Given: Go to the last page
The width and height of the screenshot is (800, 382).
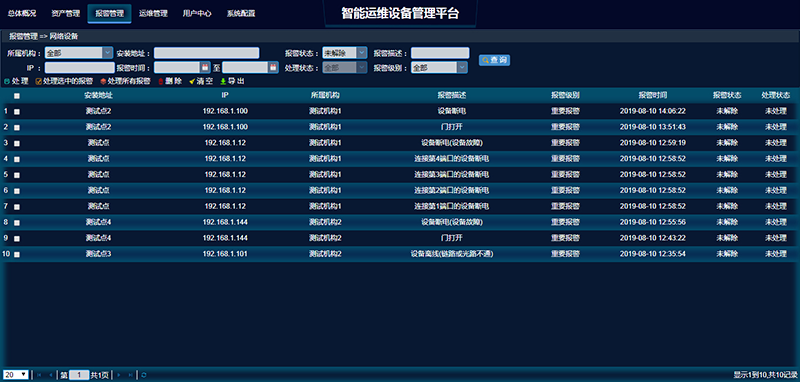Looking at the screenshot, I should click(131, 375).
